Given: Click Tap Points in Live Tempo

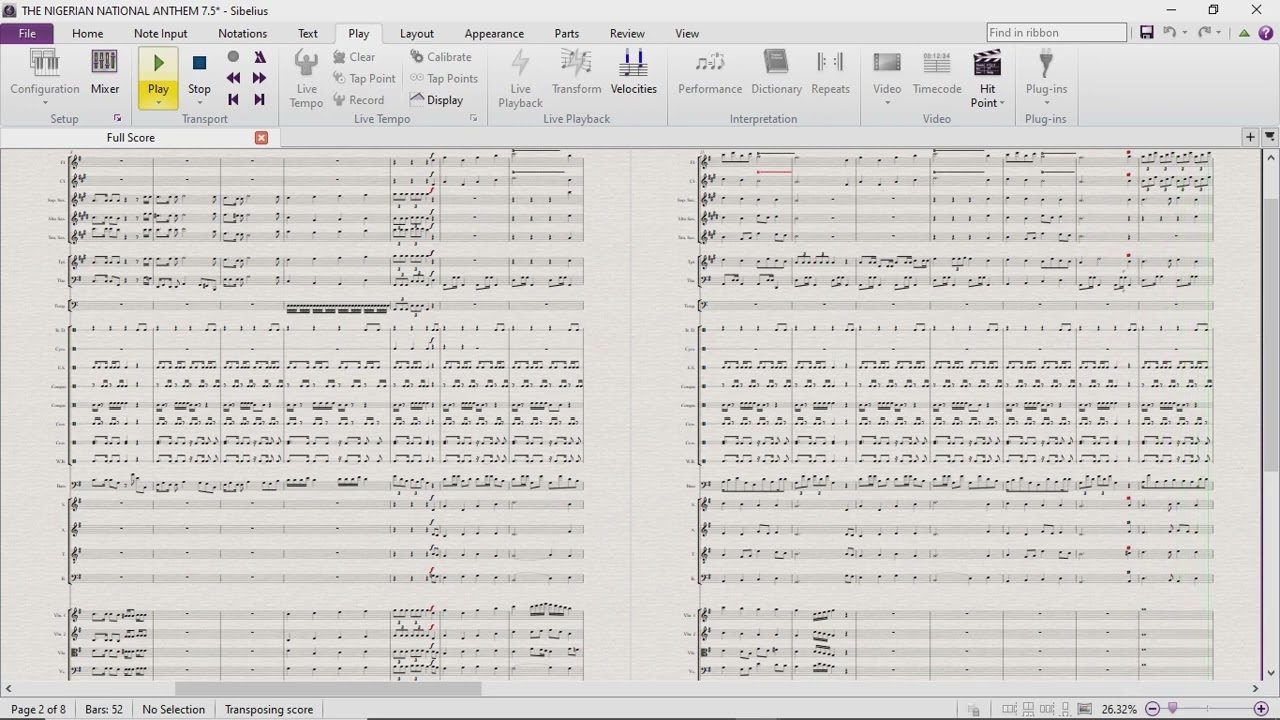Looking at the screenshot, I should (x=443, y=78).
